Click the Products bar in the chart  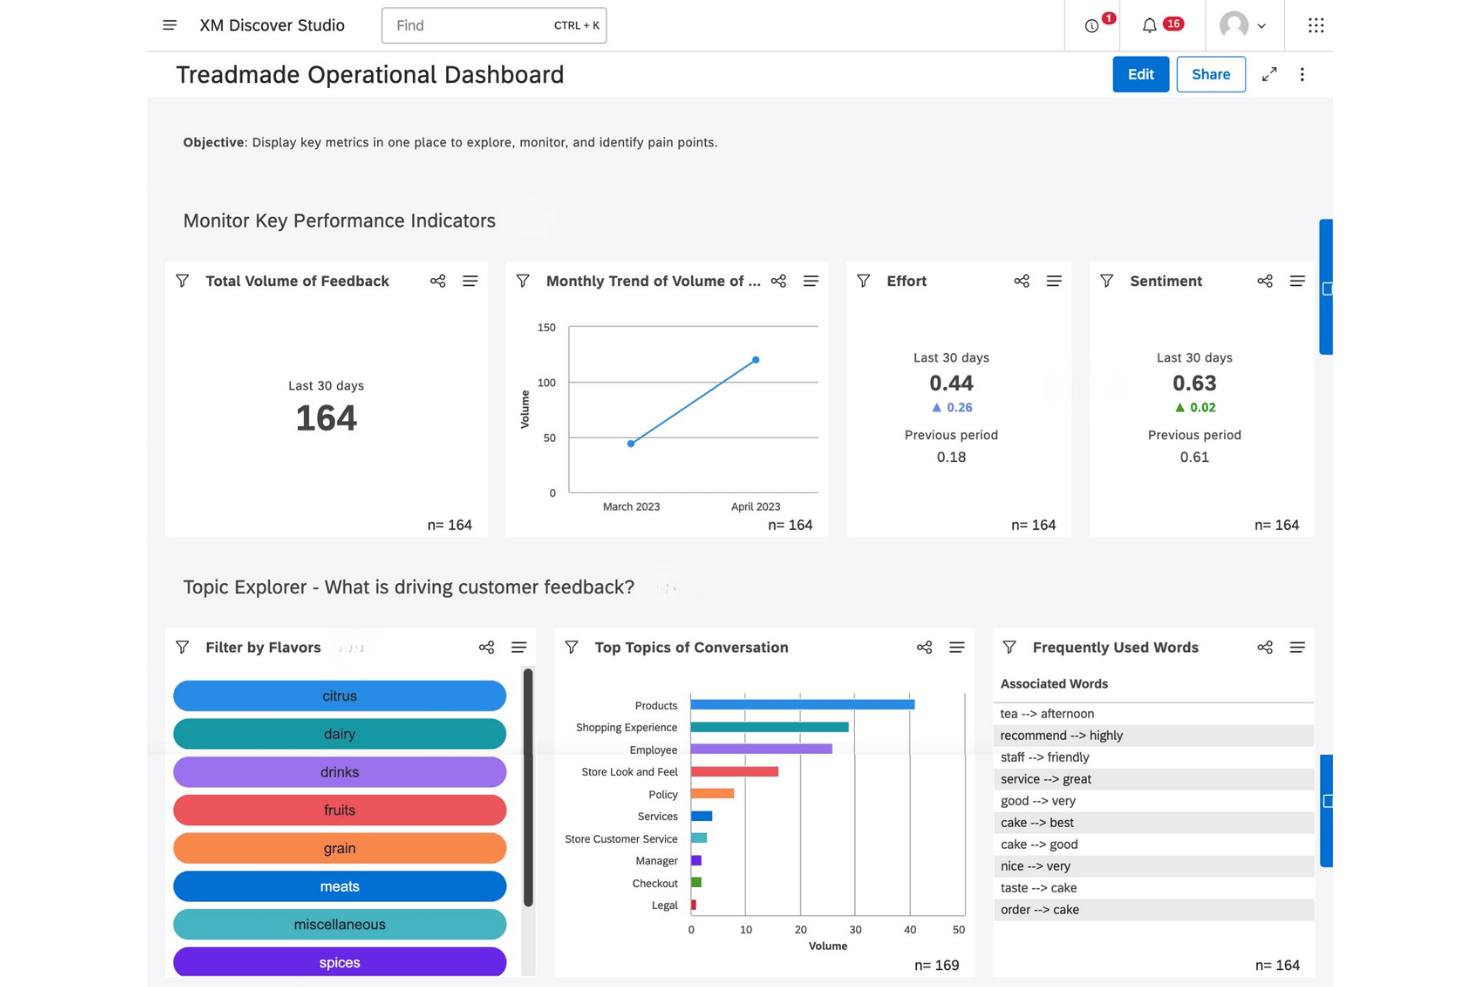[802, 705]
